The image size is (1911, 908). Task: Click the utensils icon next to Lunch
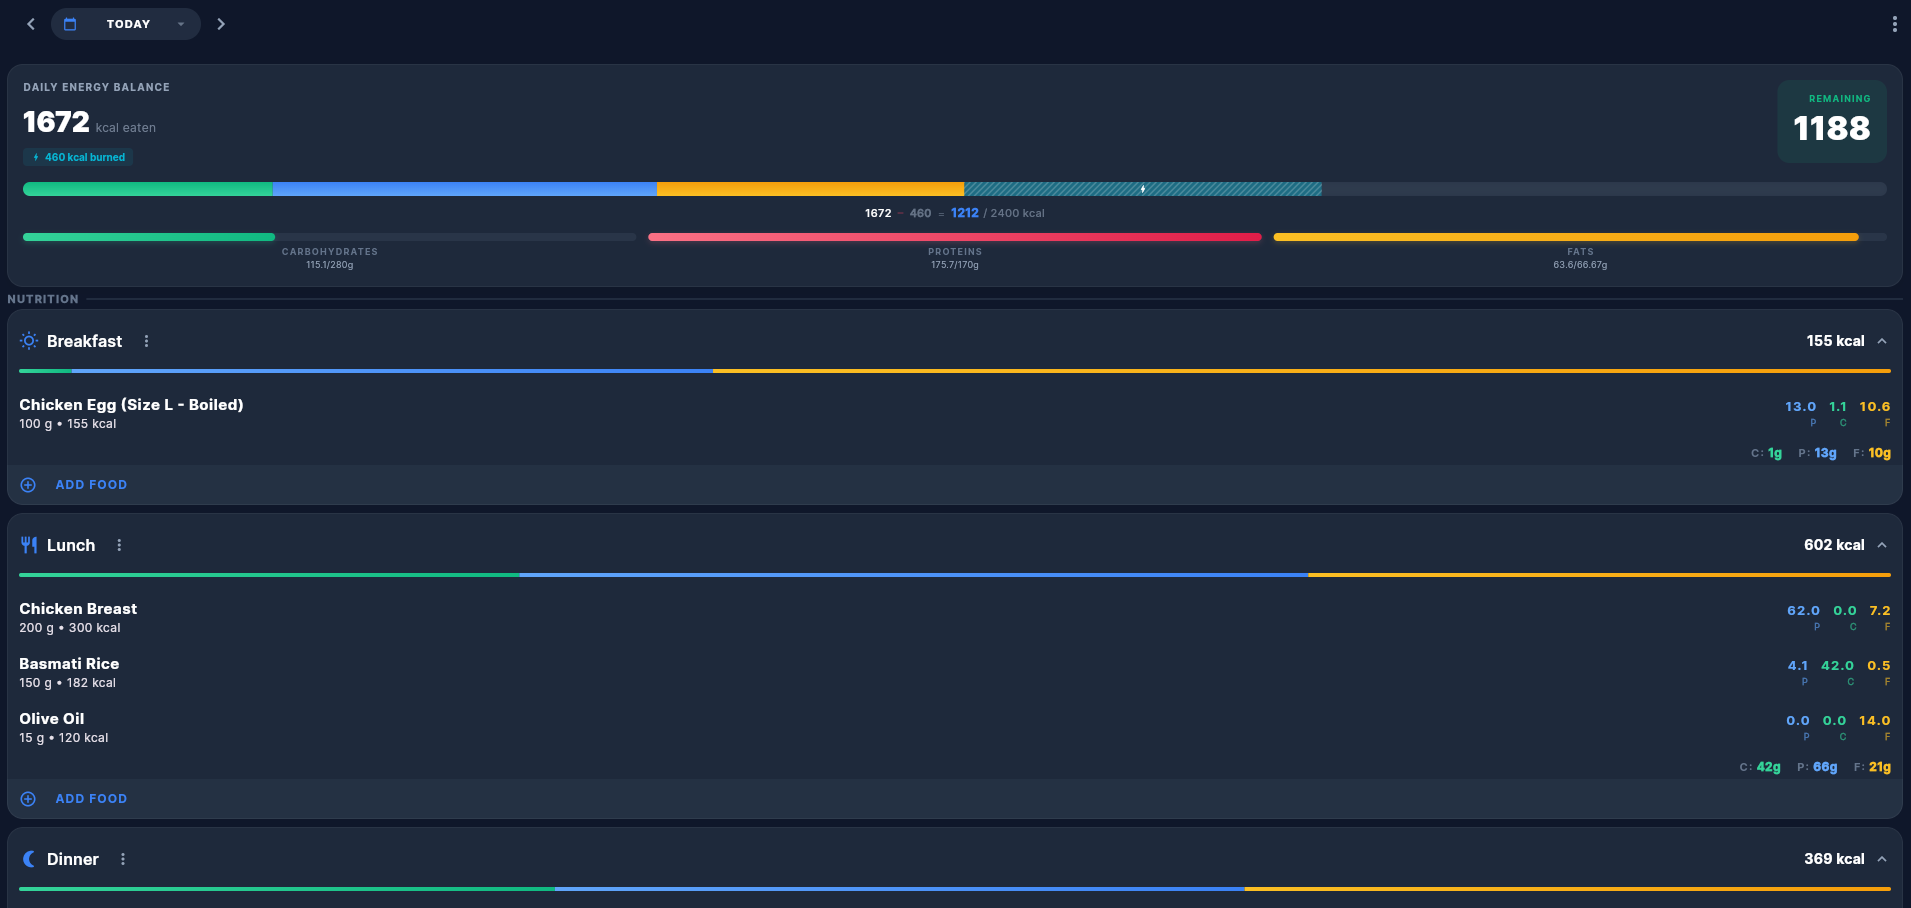coord(29,544)
